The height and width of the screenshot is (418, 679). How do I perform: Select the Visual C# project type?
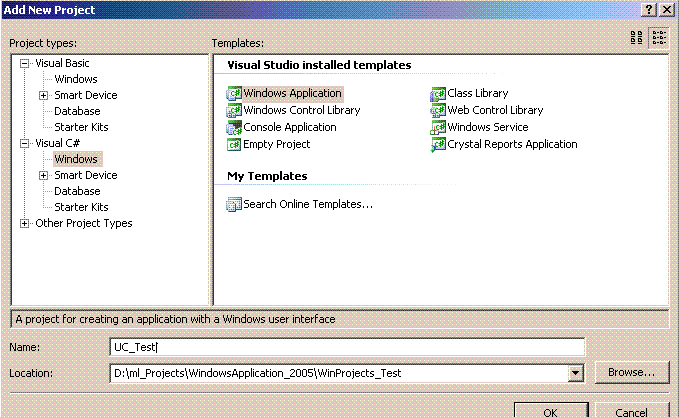pos(58,143)
